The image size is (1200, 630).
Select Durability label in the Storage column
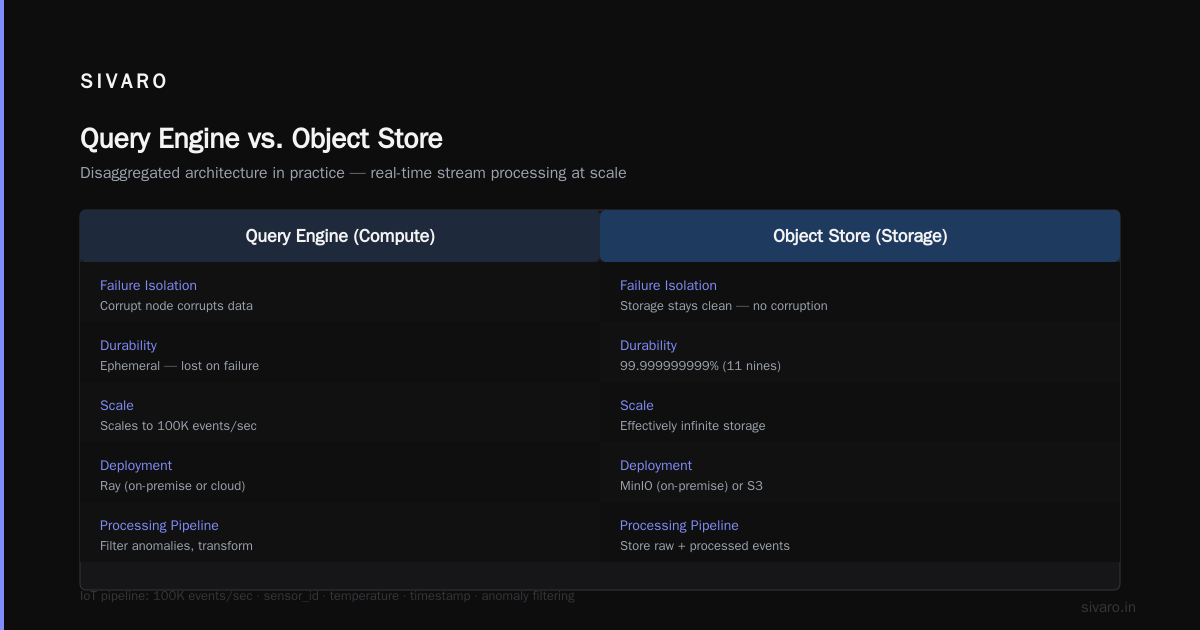pos(648,346)
